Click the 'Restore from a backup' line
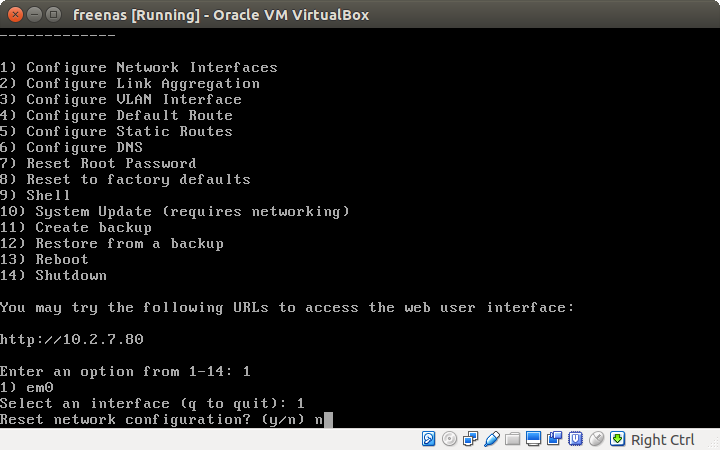This screenshot has height=450, width=720. coord(112,244)
